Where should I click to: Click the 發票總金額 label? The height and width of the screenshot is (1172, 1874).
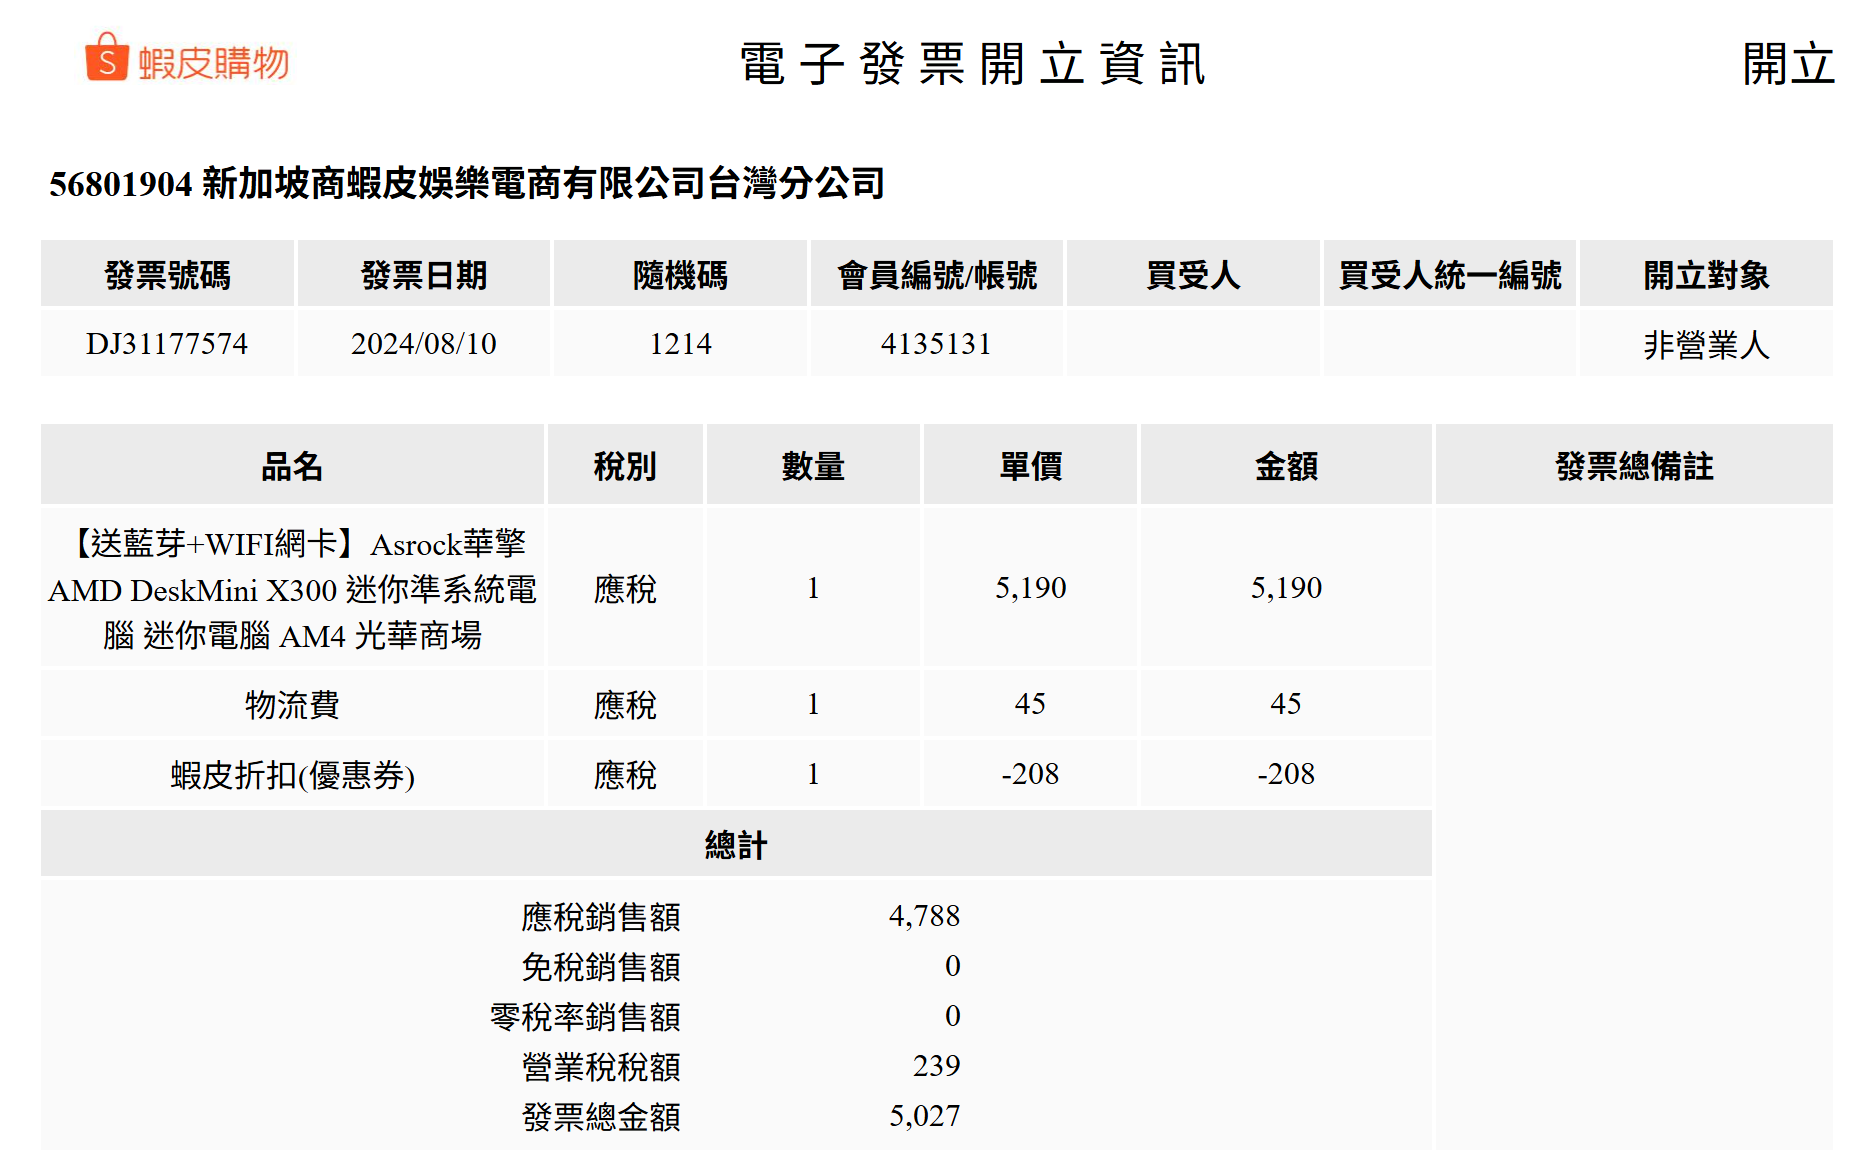click(601, 1117)
